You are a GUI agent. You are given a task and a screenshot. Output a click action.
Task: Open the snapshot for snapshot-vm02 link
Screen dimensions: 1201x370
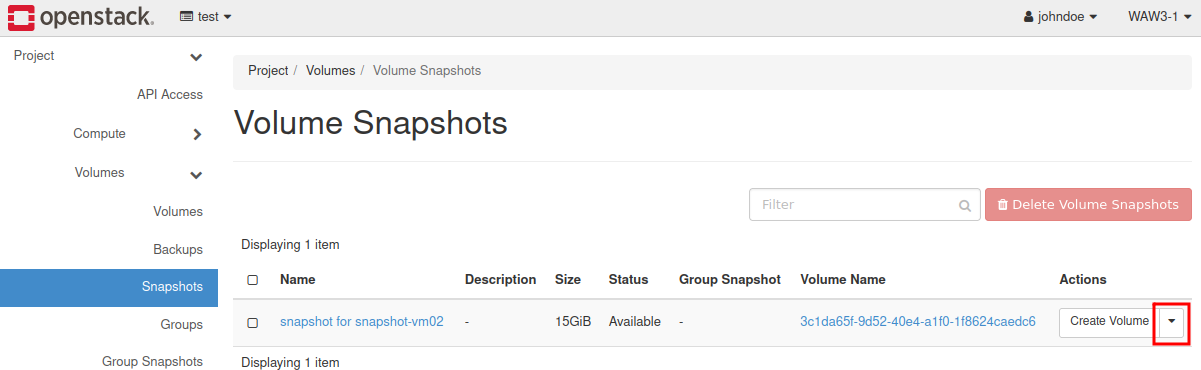(362, 322)
